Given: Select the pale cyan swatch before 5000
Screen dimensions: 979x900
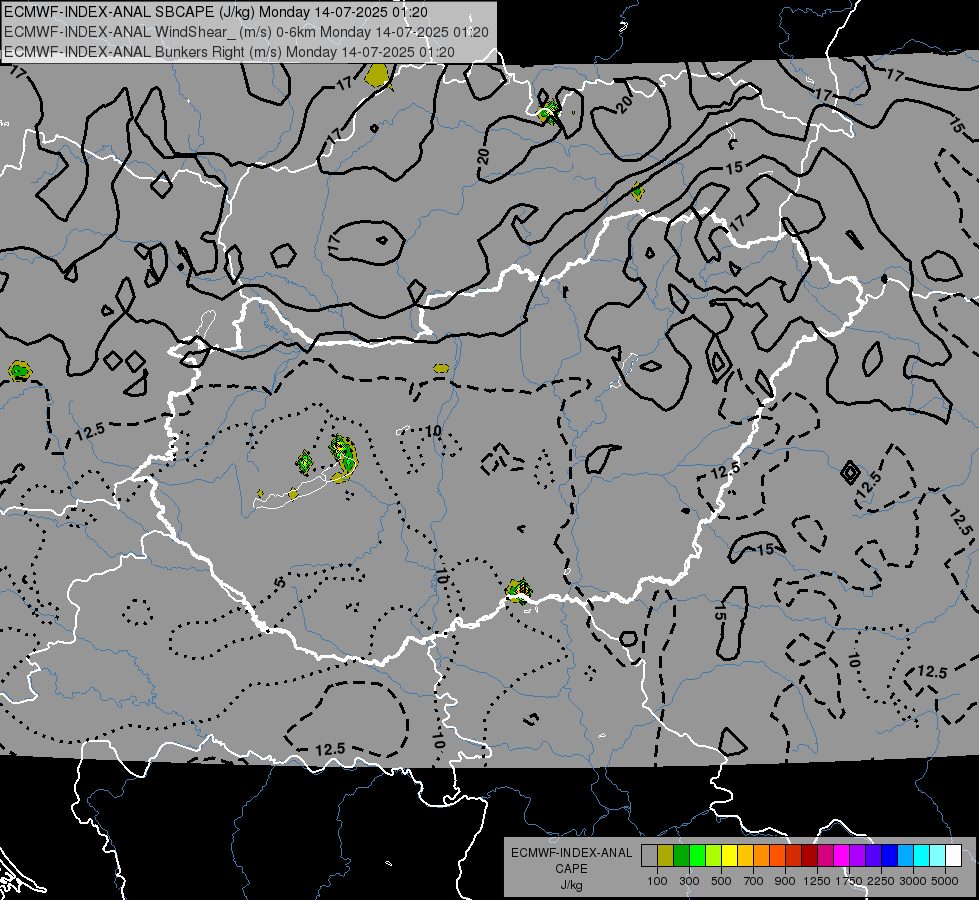Looking at the screenshot, I should click(938, 856).
